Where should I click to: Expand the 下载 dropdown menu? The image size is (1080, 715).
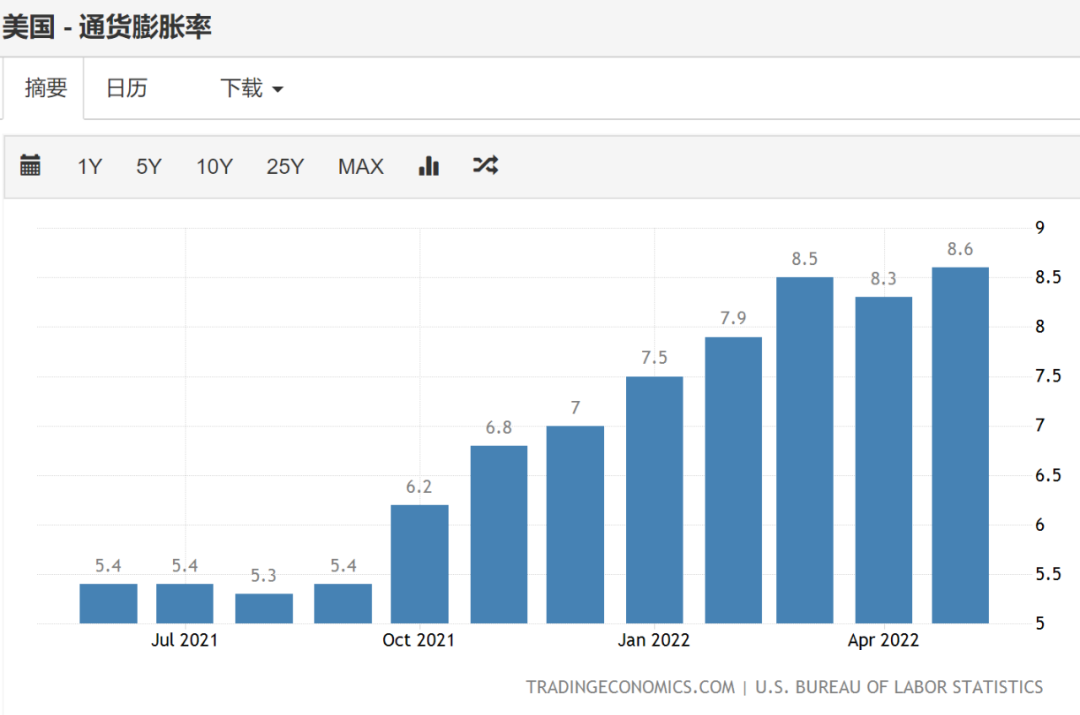(251, 88)
